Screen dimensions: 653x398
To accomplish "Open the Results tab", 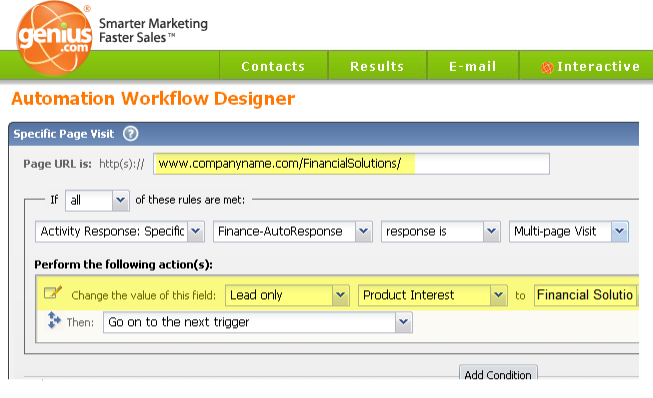I will tap(377, 66).
